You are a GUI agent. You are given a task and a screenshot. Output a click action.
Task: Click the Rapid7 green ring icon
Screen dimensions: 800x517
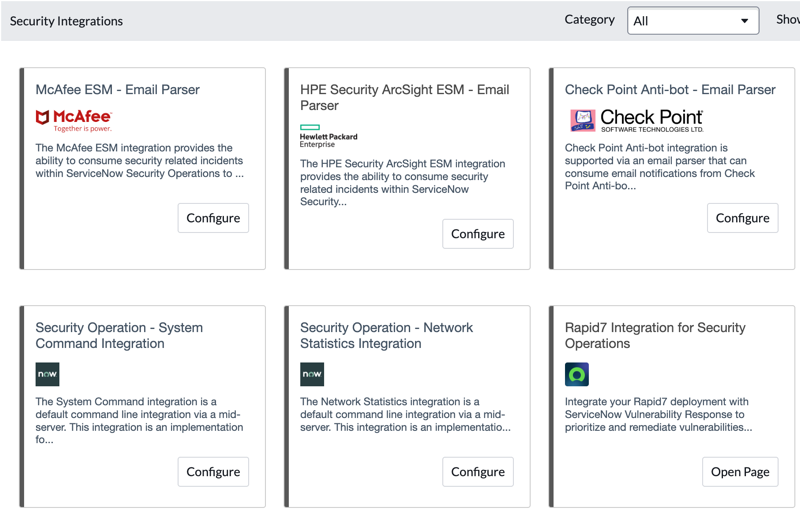(x=577, y=374)
